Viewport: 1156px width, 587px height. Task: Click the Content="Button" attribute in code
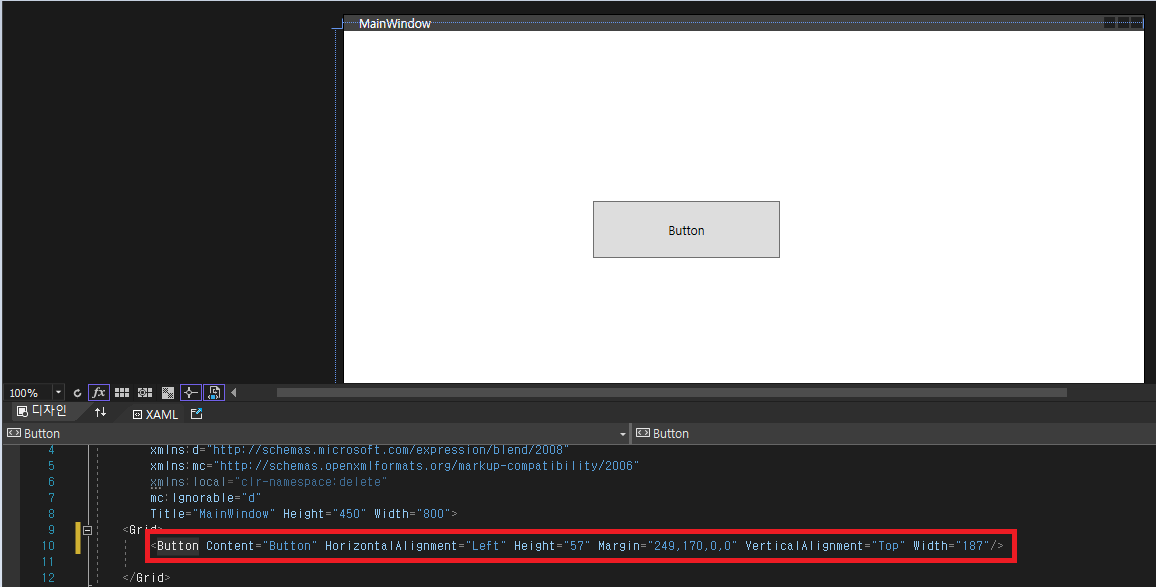(262, 546)
